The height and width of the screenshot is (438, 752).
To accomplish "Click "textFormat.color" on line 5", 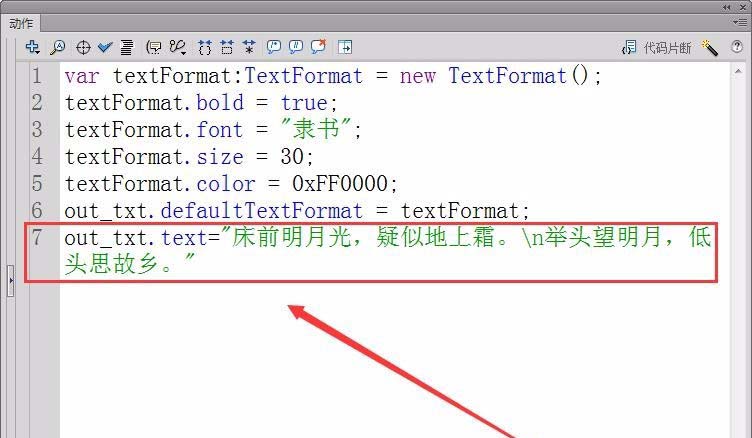I will pos(160,183).
